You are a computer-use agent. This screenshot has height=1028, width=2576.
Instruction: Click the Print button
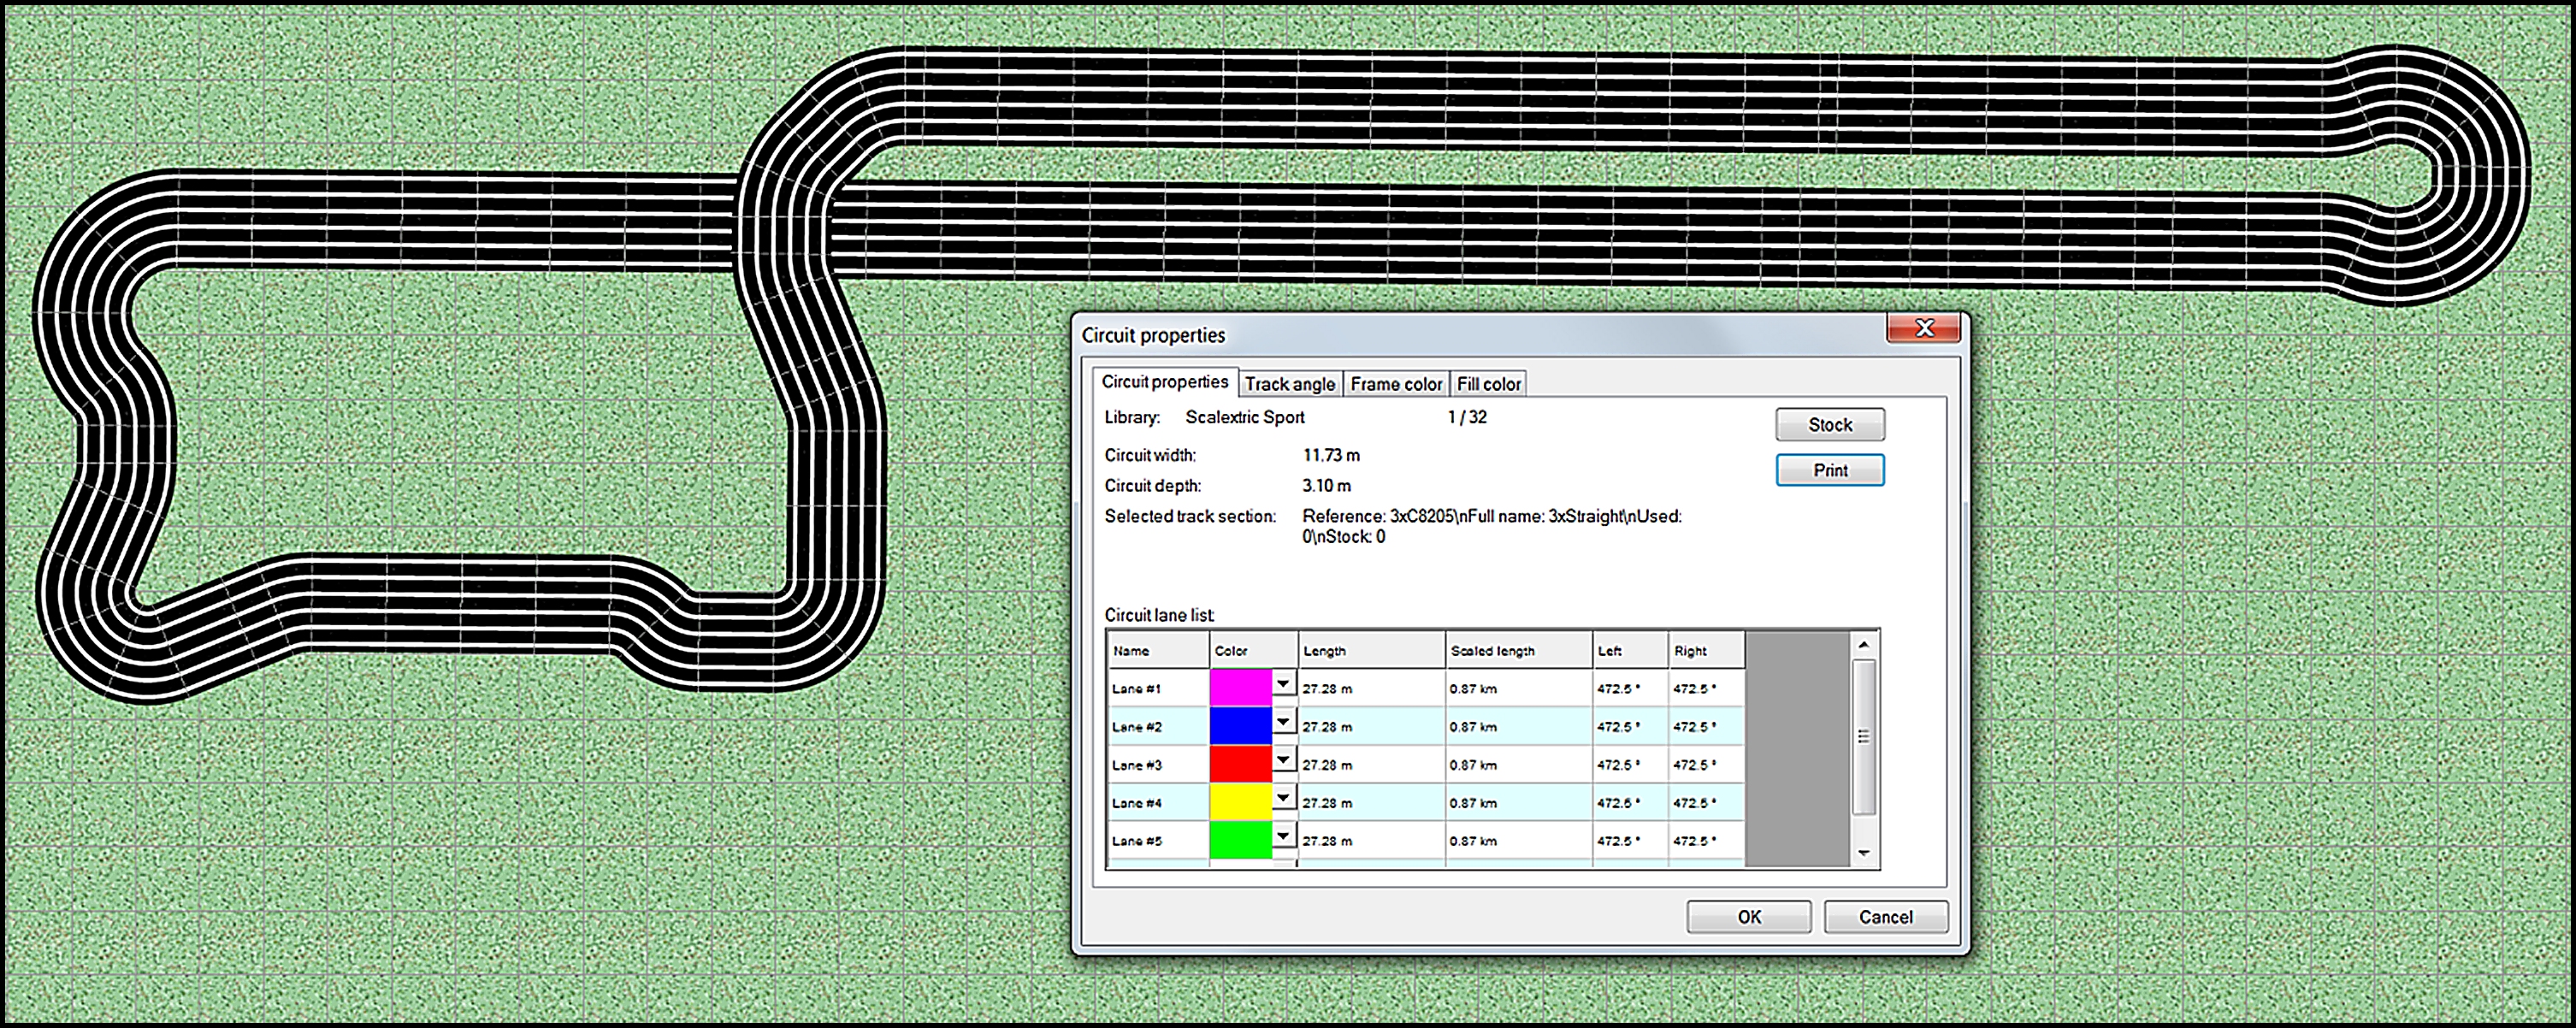[1829, 470]
